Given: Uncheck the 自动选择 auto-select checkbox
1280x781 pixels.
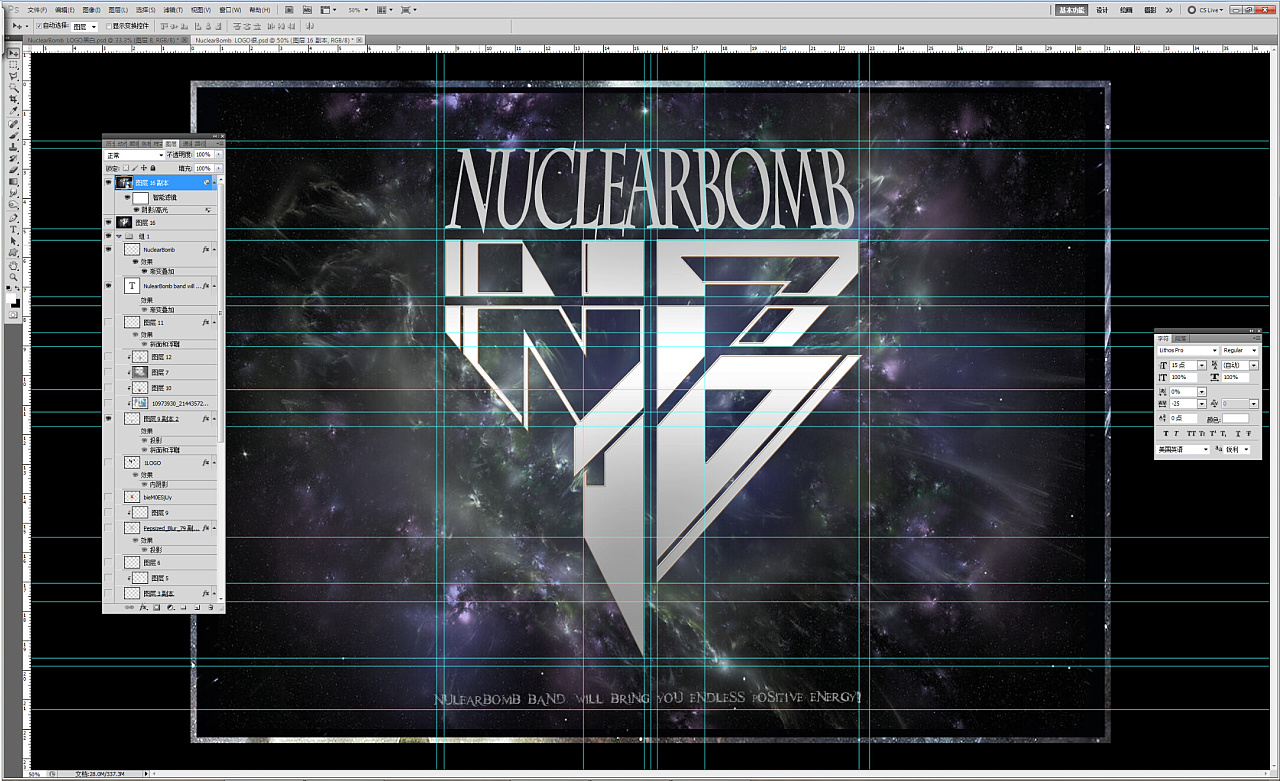Looking at the screenshot, I should point(38,26).
